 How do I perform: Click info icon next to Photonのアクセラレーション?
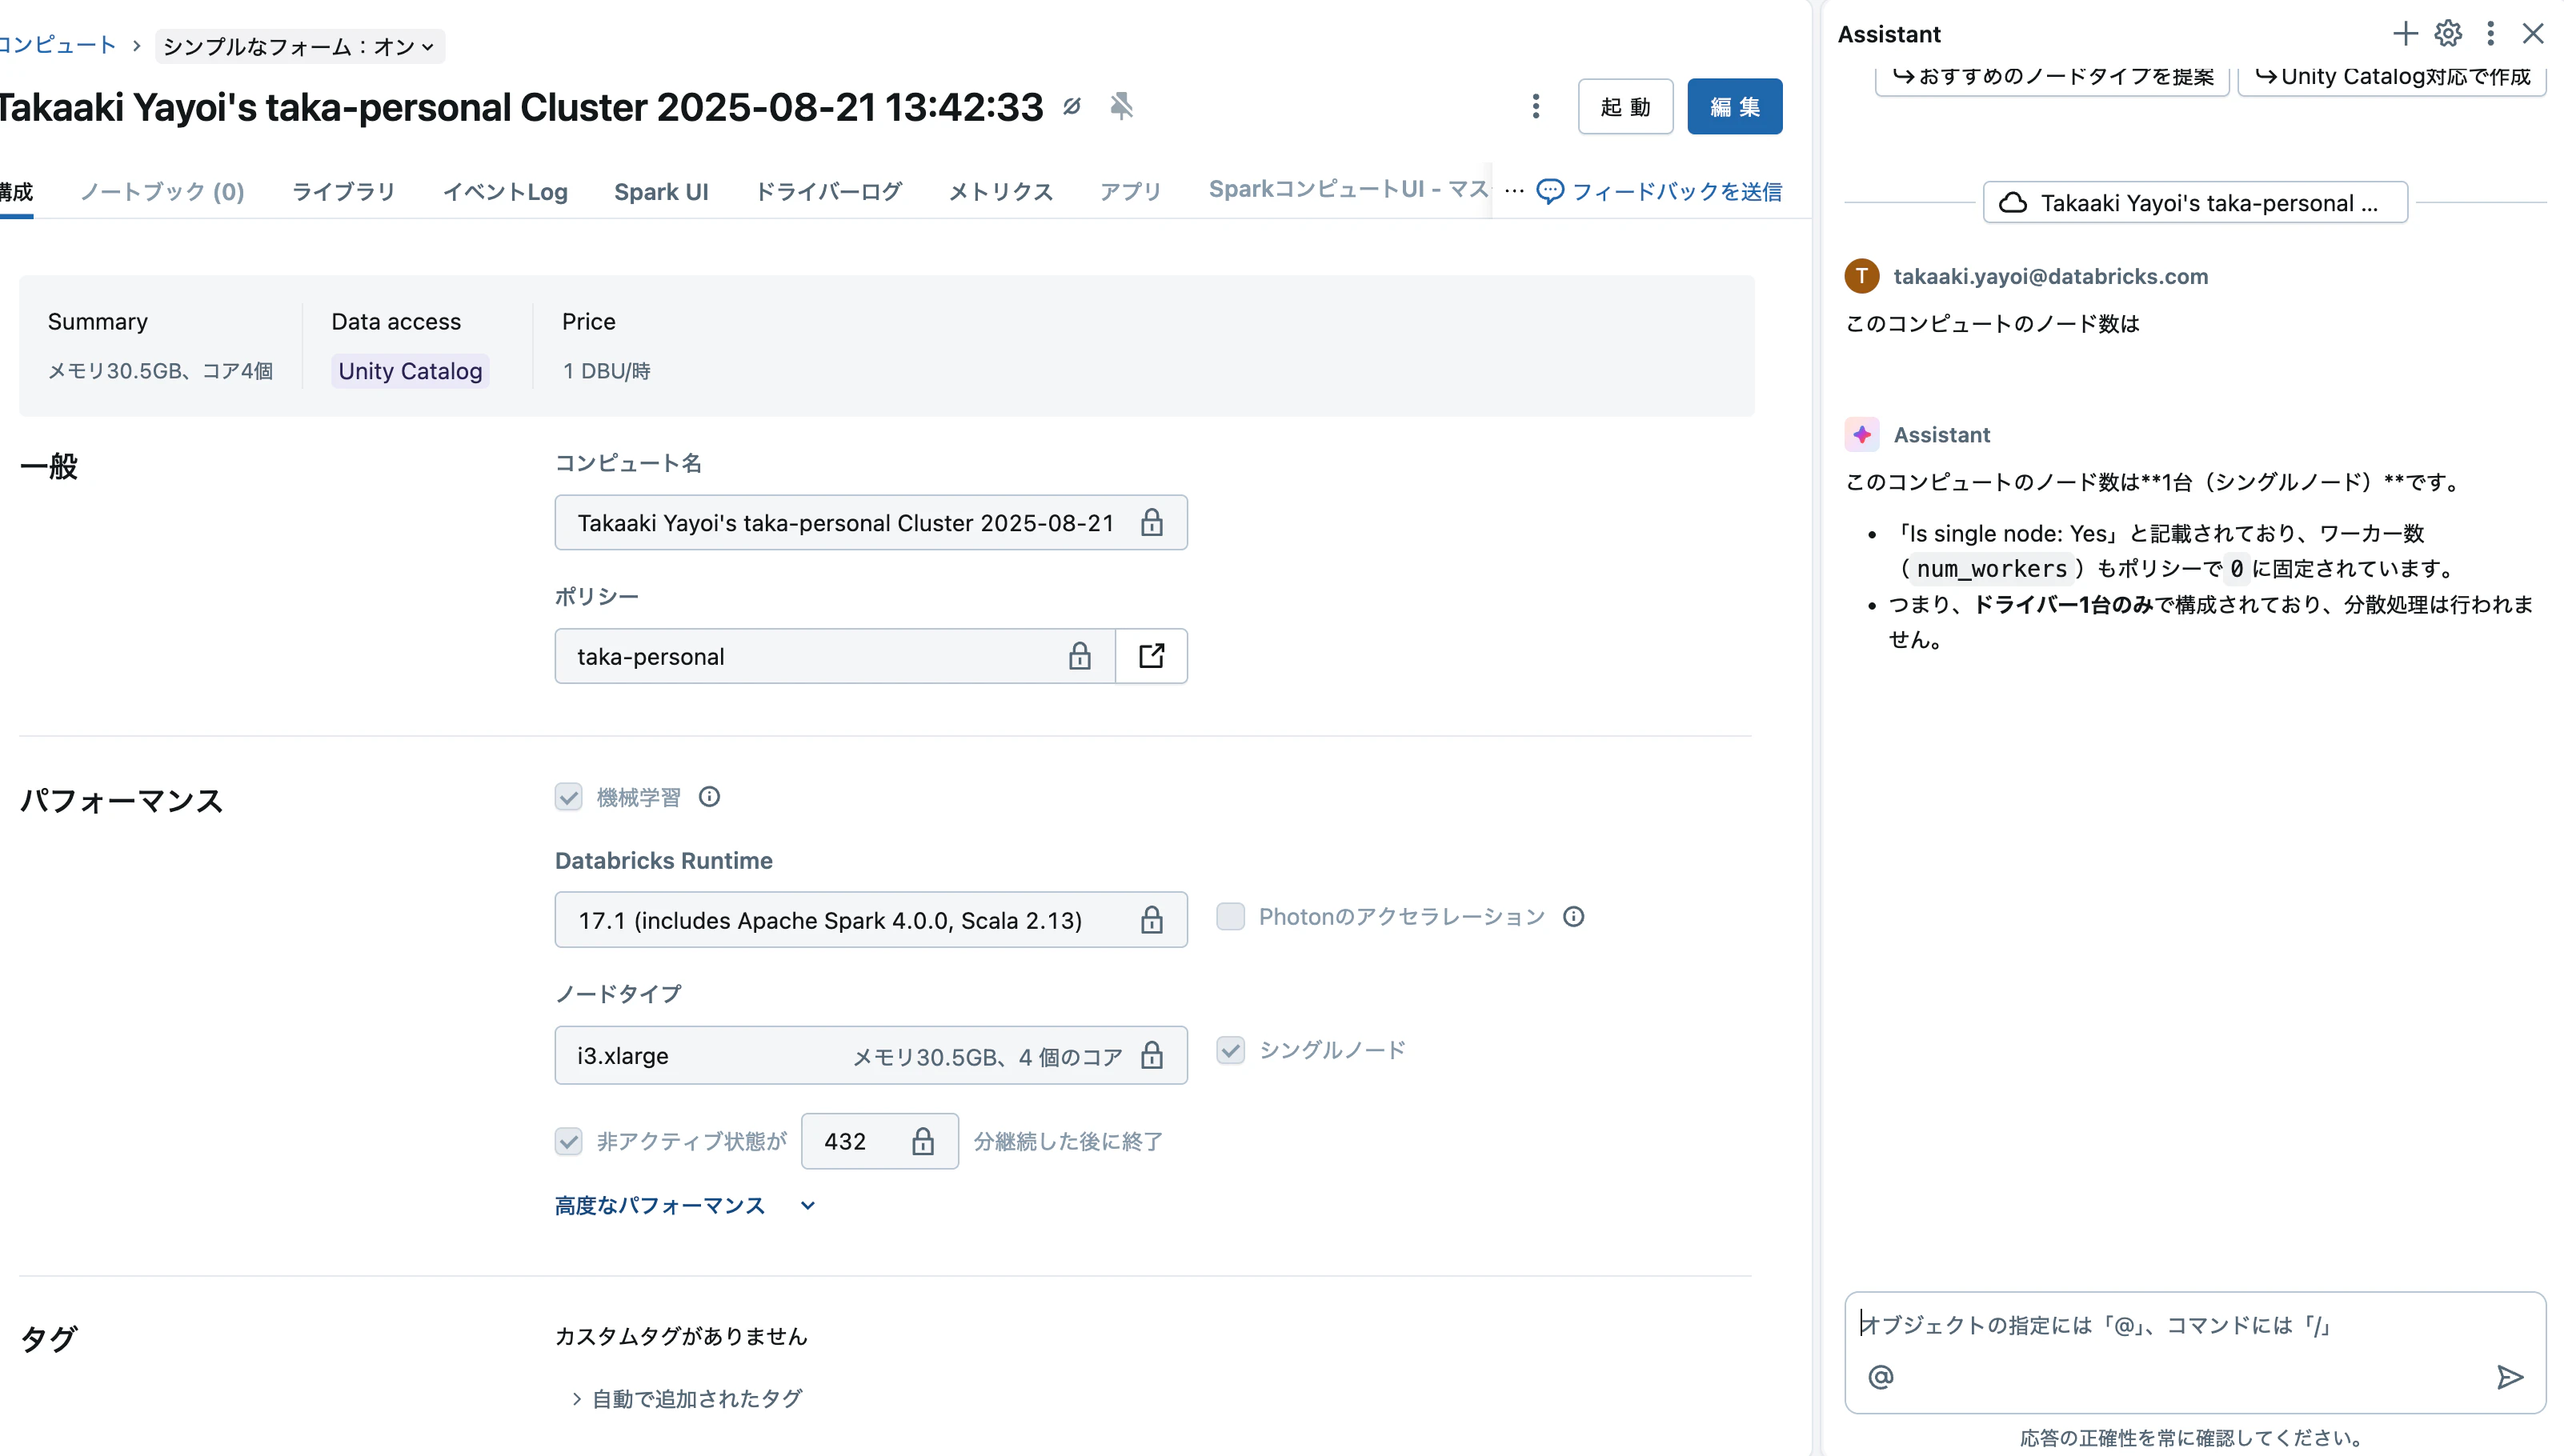(x=1573, y=917)
